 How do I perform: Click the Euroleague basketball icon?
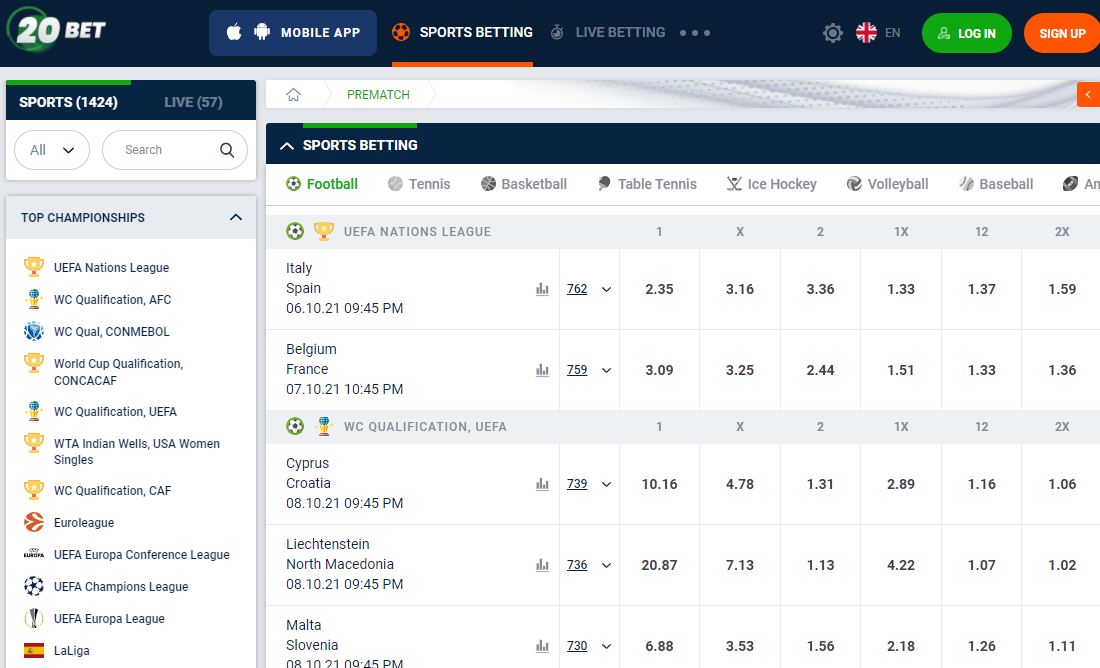(34, 522)
